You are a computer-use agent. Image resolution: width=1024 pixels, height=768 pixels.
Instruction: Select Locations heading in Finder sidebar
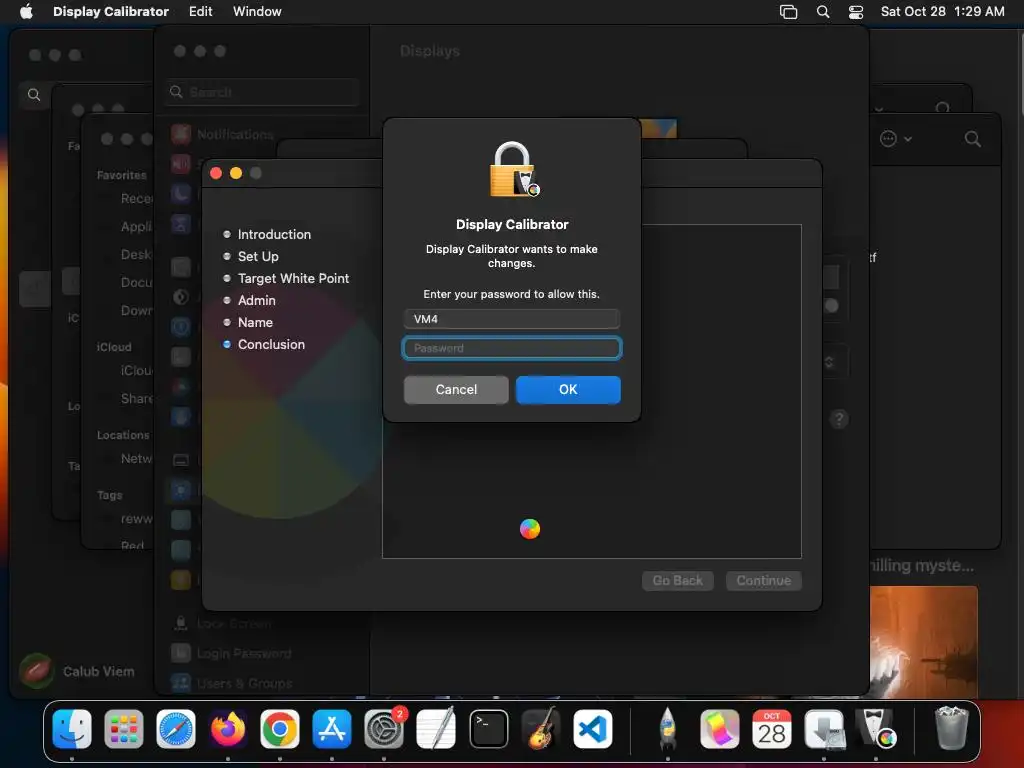point(123,435)
